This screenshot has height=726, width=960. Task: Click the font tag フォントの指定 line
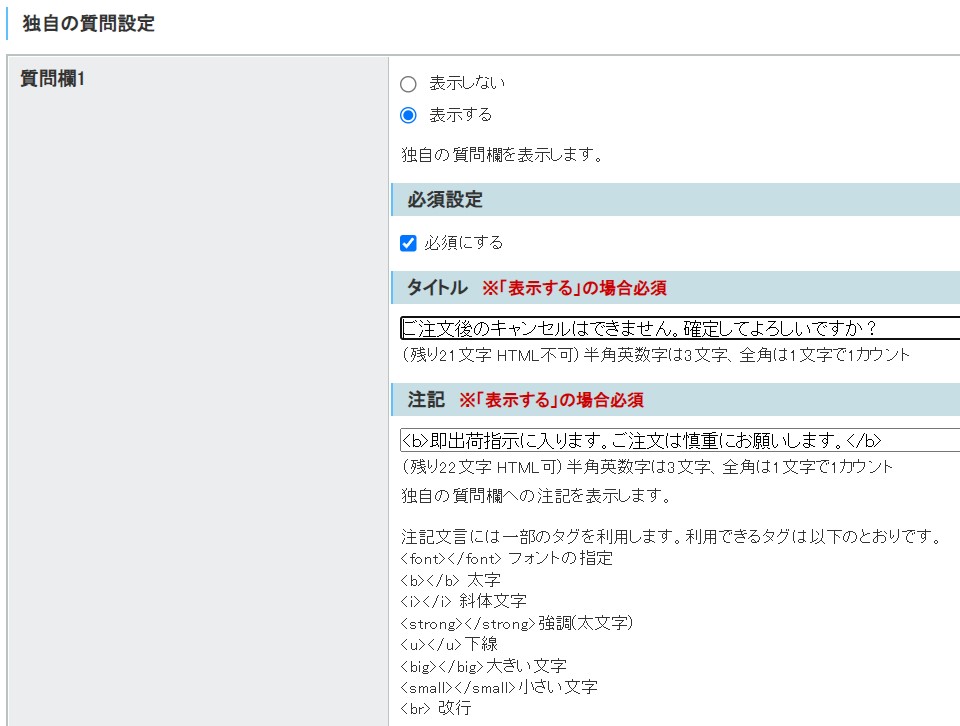coord(506,558)
